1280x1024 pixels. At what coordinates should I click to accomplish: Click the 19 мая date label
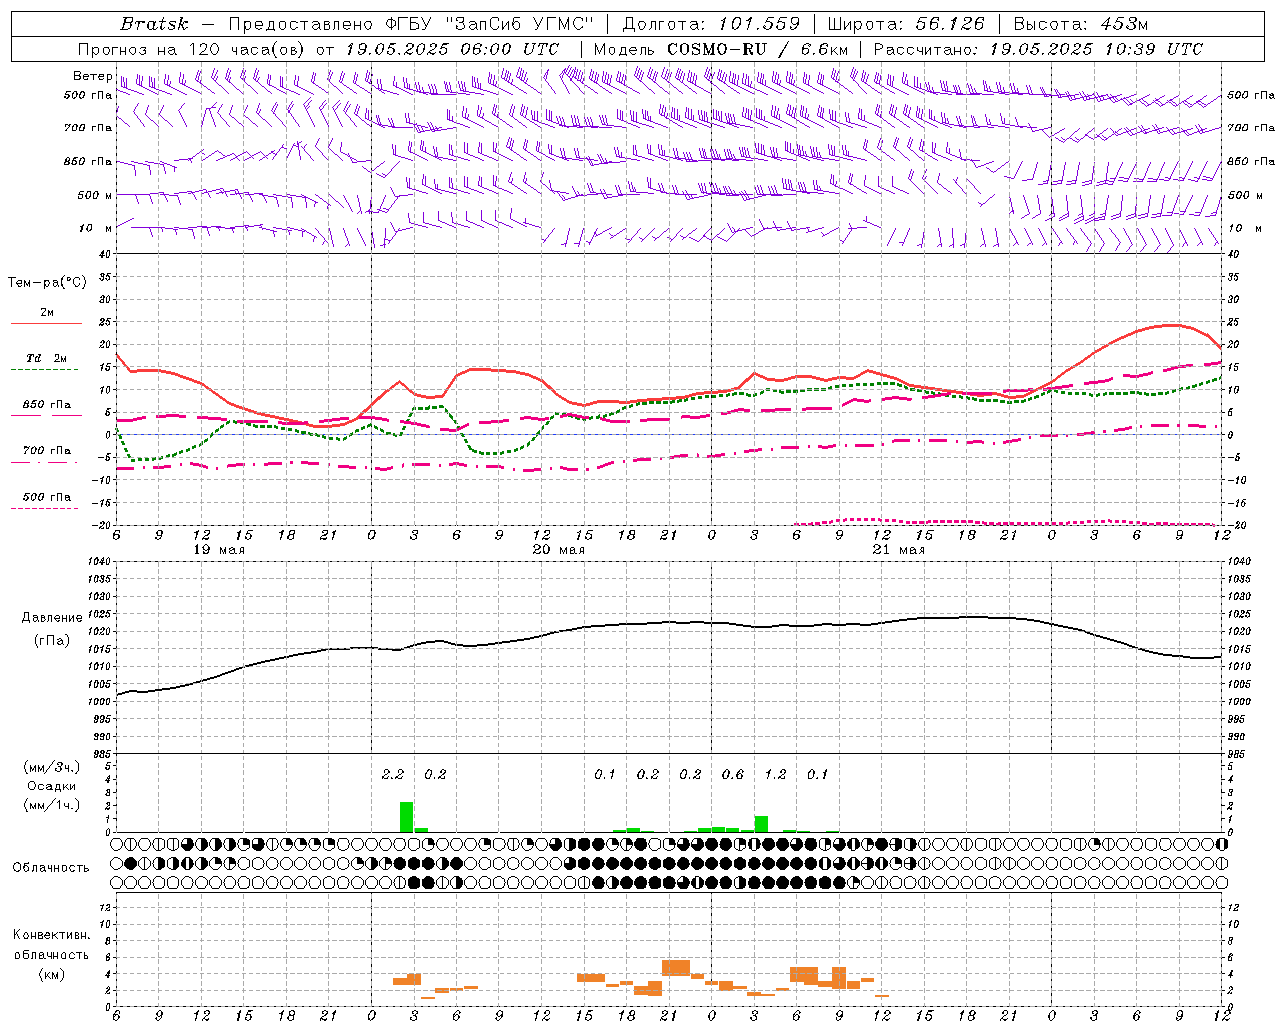point(219,550)
